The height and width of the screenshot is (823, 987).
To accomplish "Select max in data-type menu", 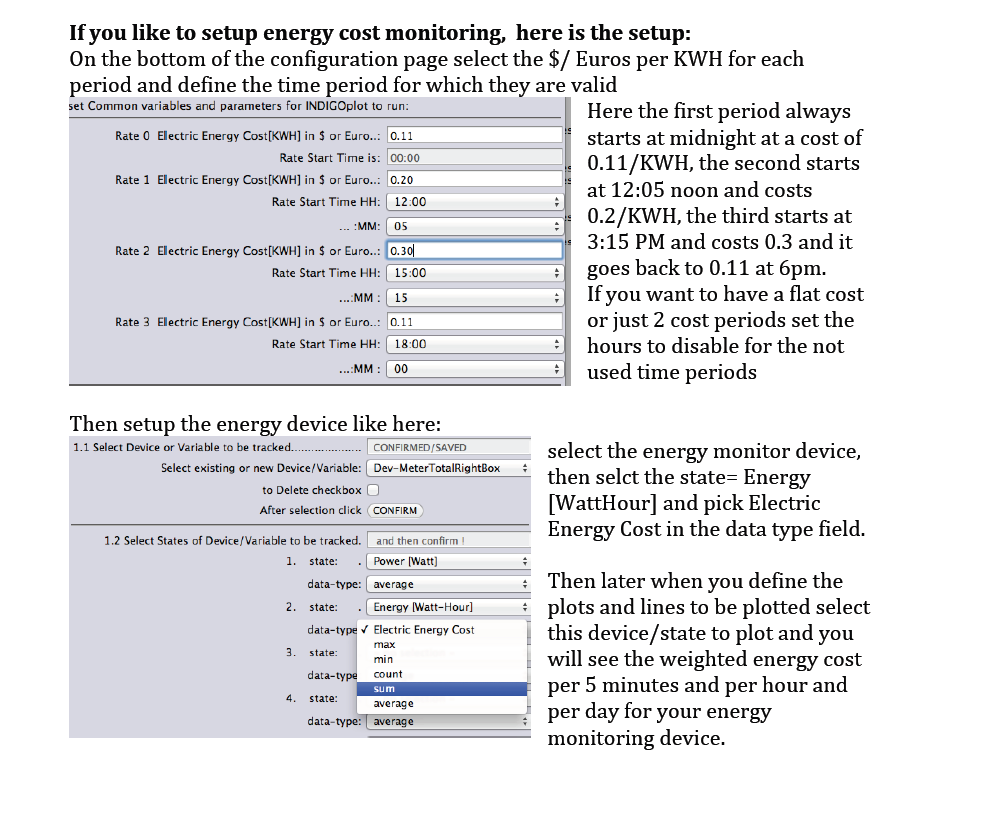I will (x=442, y=644).
